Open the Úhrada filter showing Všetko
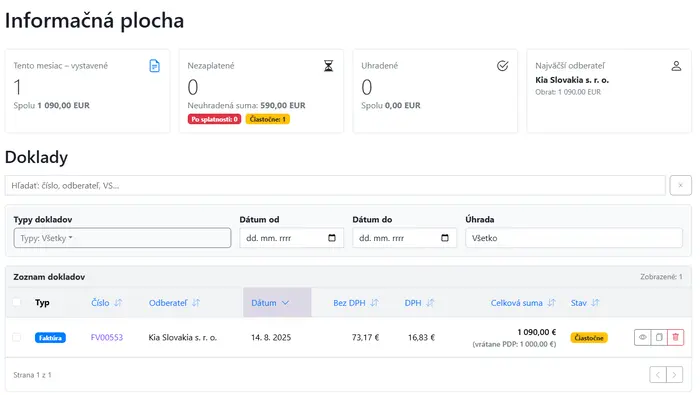Viewport: 700px width, 395px height. pyautogui.click(x=574, y=238)
